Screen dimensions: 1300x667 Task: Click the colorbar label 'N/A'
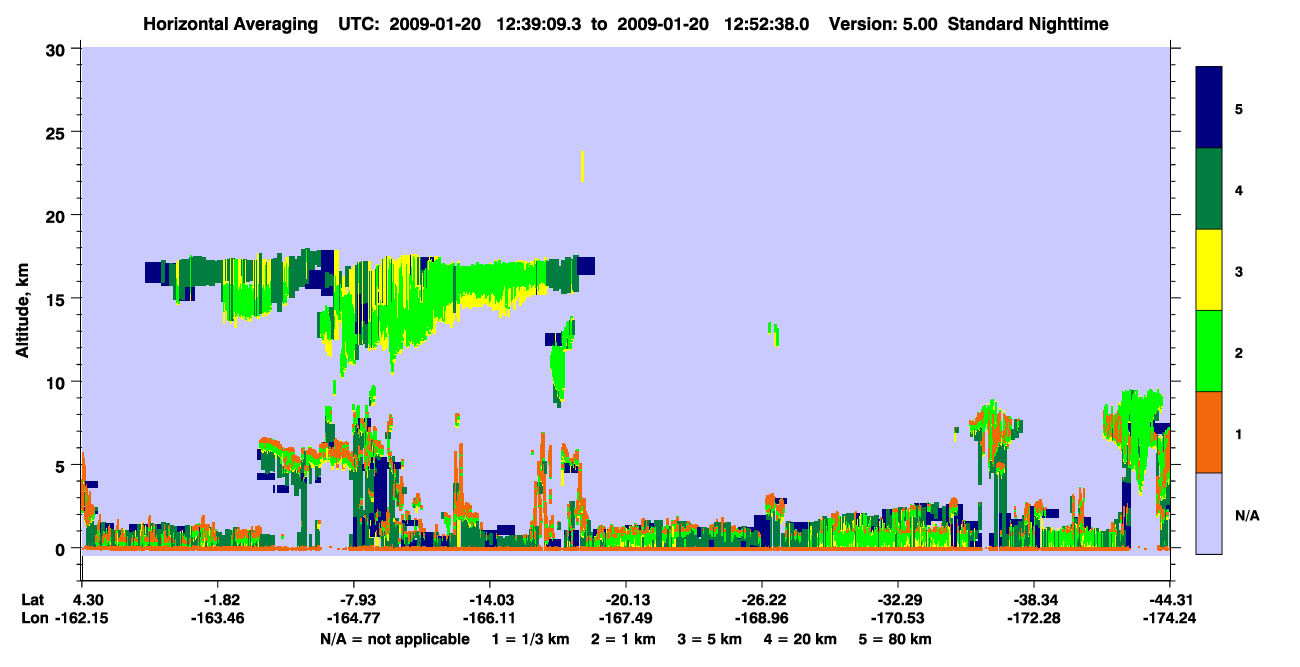tap(1246, 516)
